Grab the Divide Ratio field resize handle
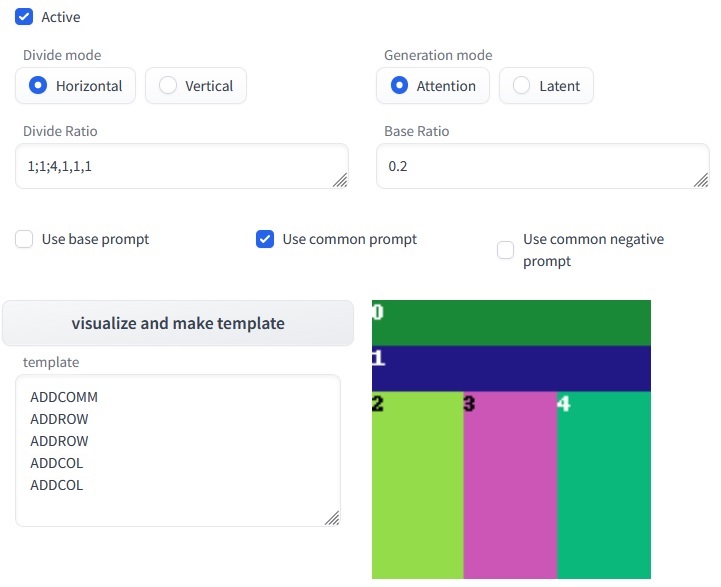 [x=340, y=180]
